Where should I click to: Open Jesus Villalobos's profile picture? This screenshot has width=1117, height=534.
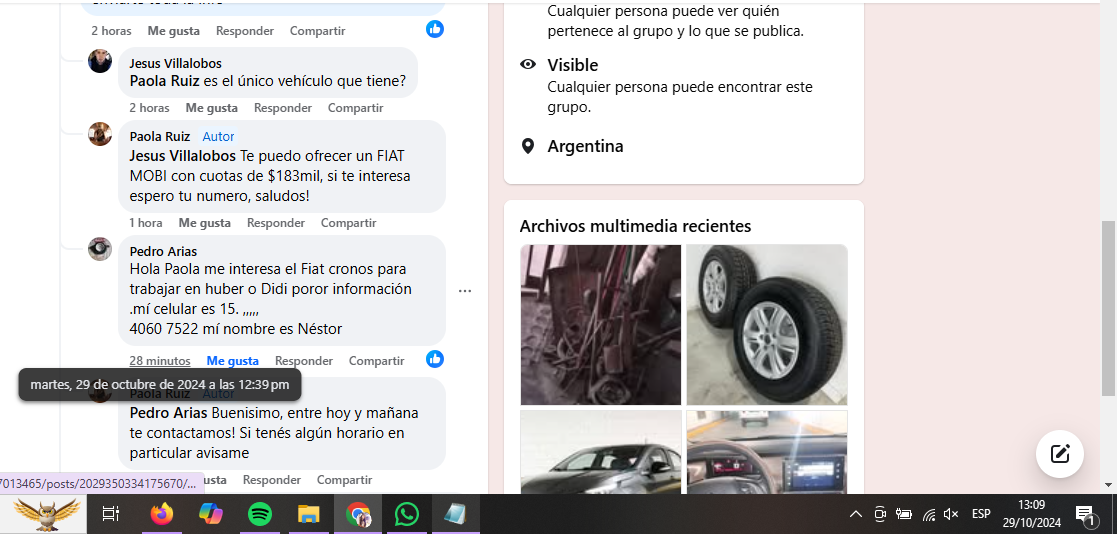pos(100,62)
